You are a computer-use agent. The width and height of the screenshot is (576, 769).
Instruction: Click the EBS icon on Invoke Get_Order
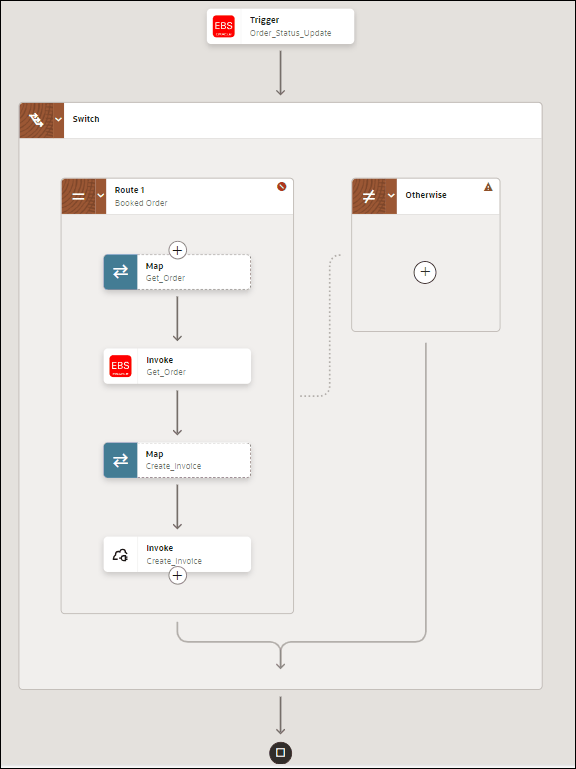(x=121, y=366)
